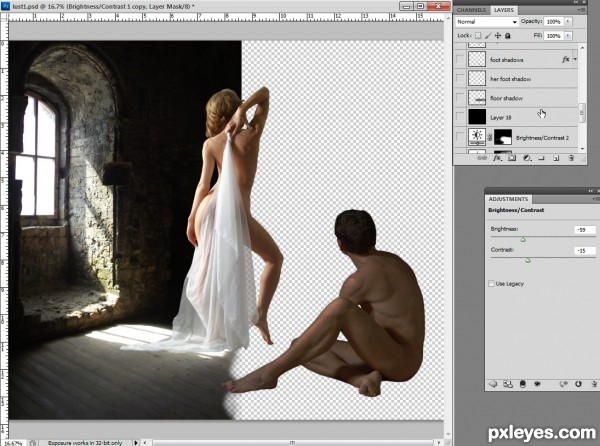The image size is (600, 446).
Task: Add a layer mask
Action: coord(512,158)
